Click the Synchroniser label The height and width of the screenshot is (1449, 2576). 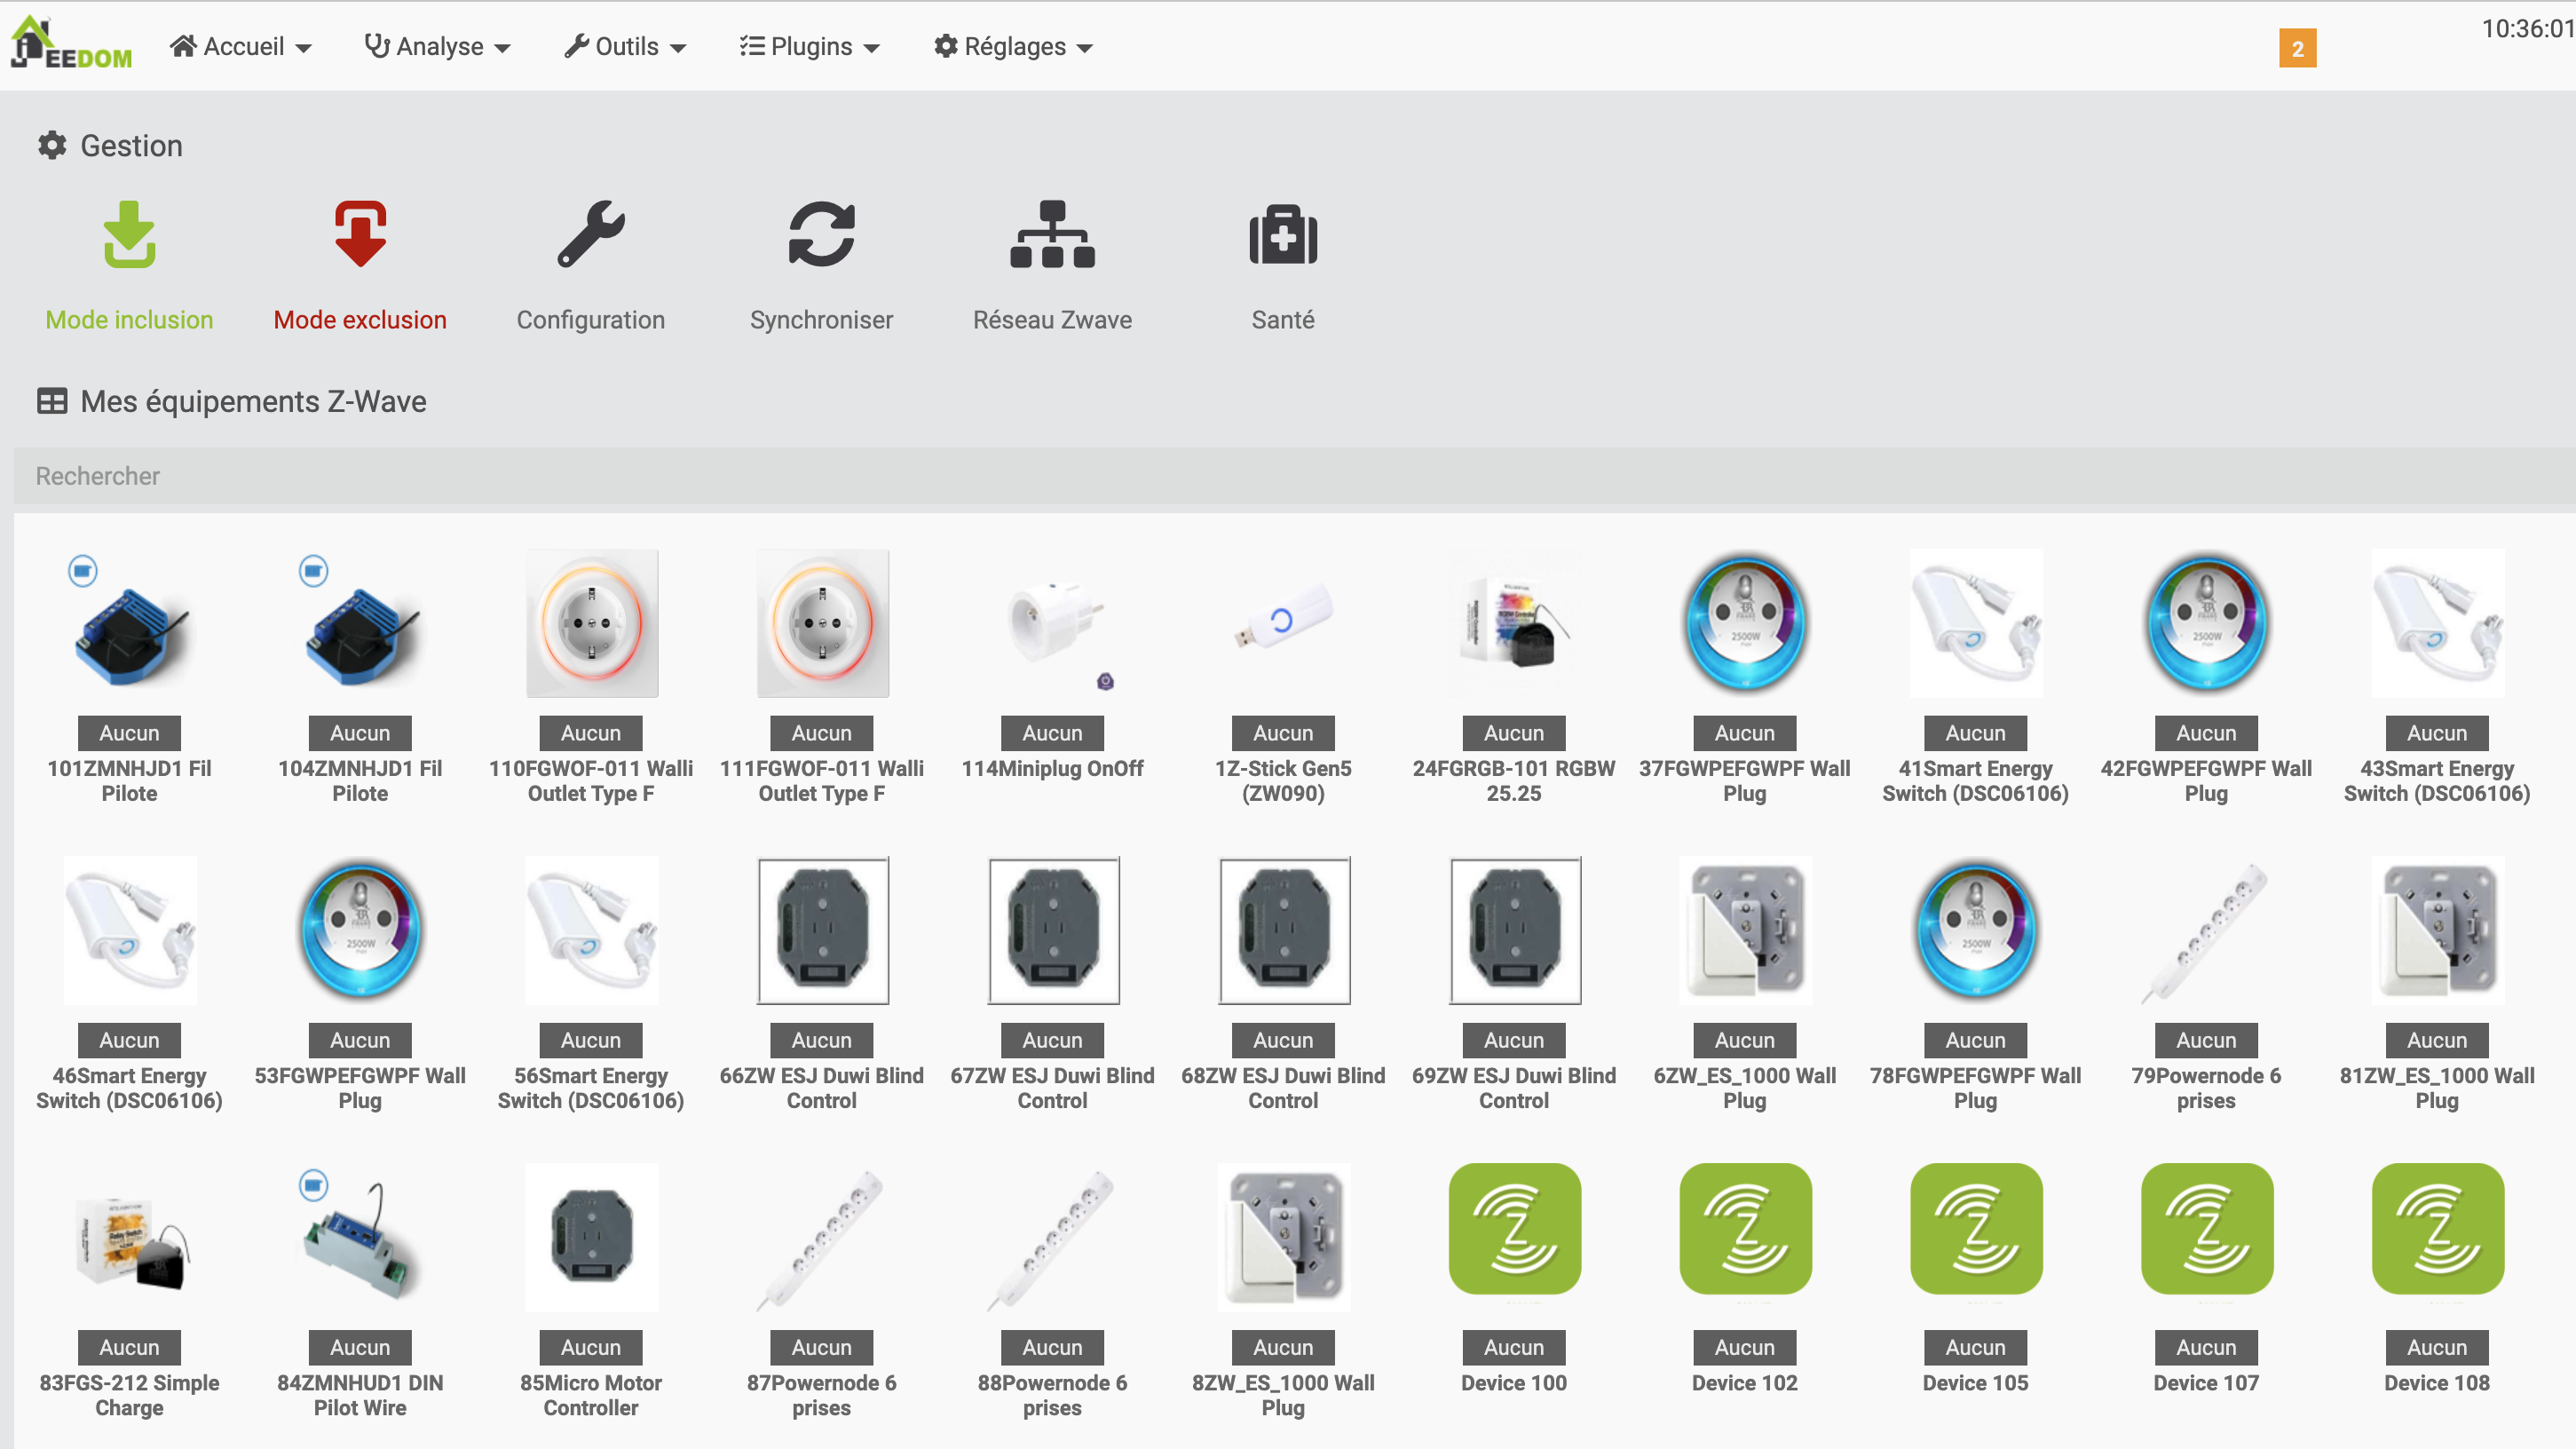click(822, 320)
